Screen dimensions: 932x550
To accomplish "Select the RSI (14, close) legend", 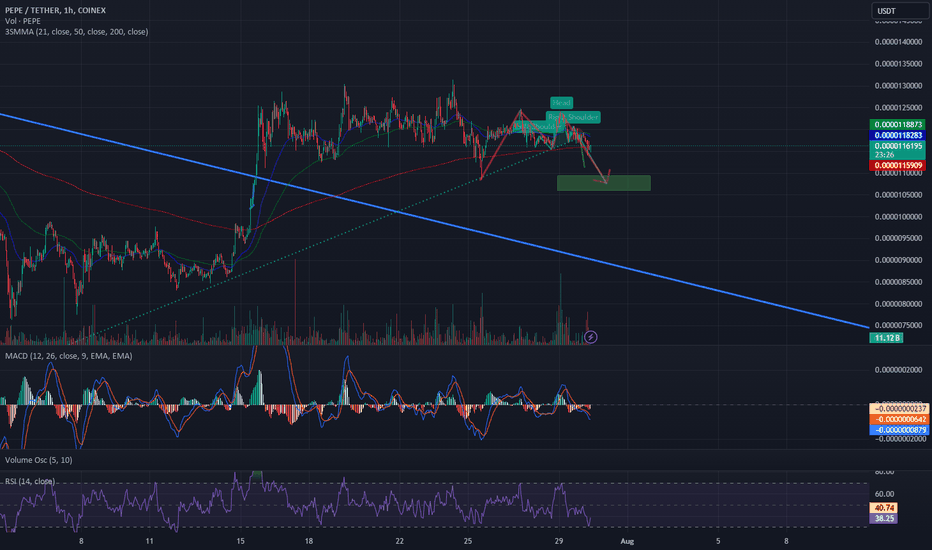I will [30, 481].
